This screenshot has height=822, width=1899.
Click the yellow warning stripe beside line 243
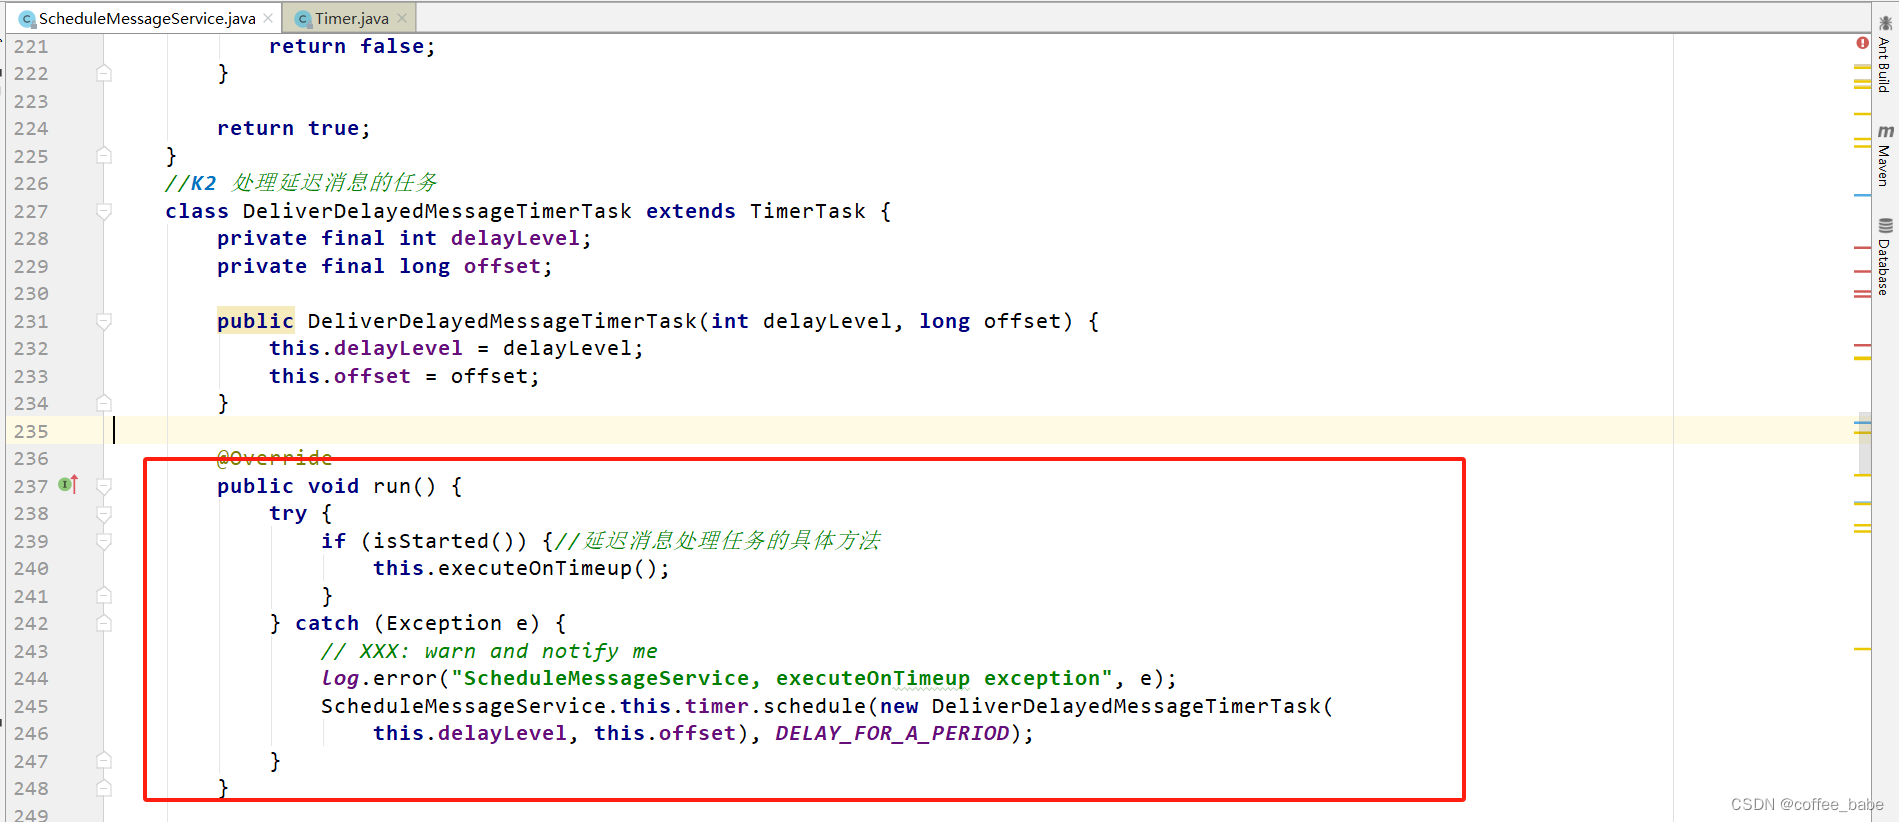tap(1862, 649)
